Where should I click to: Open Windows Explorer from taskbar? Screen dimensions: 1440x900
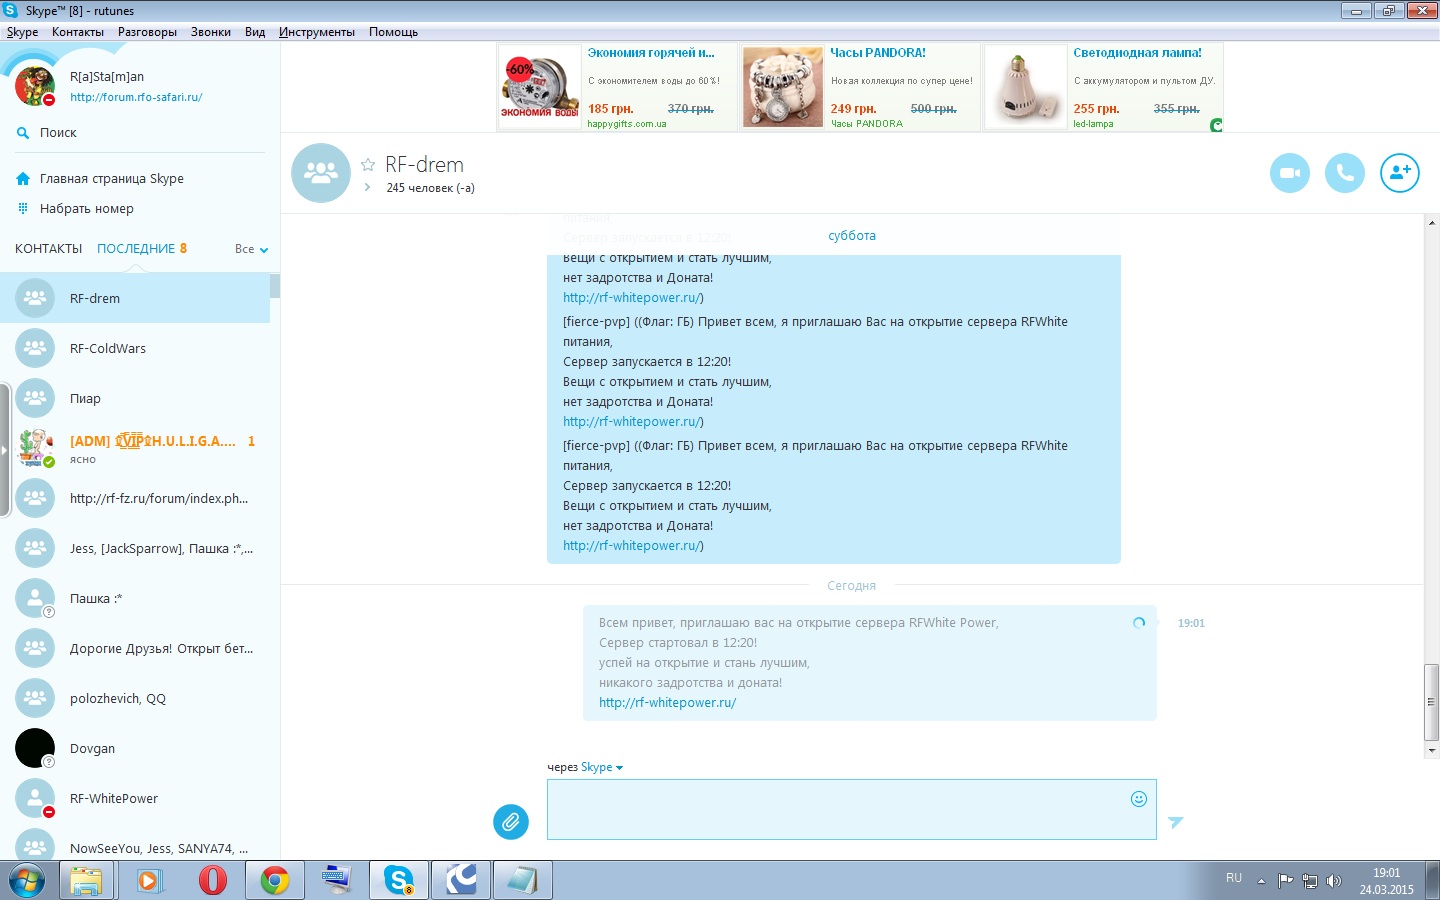[x=86, y=881]
